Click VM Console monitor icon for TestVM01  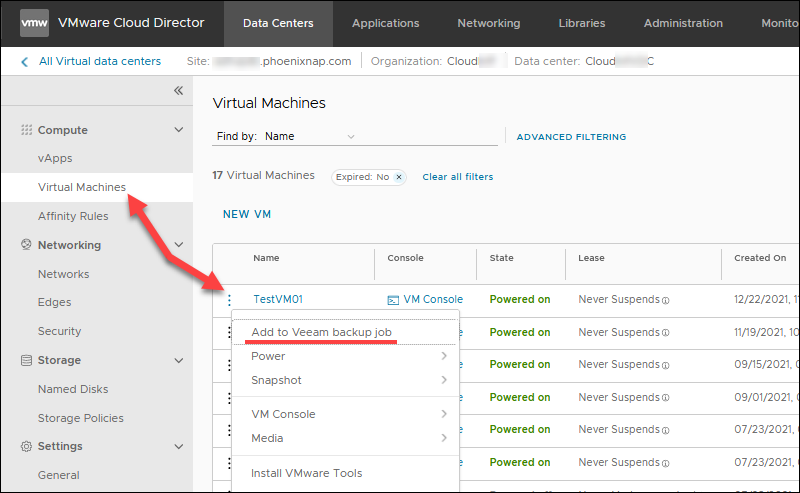click(x=393, y=300)
